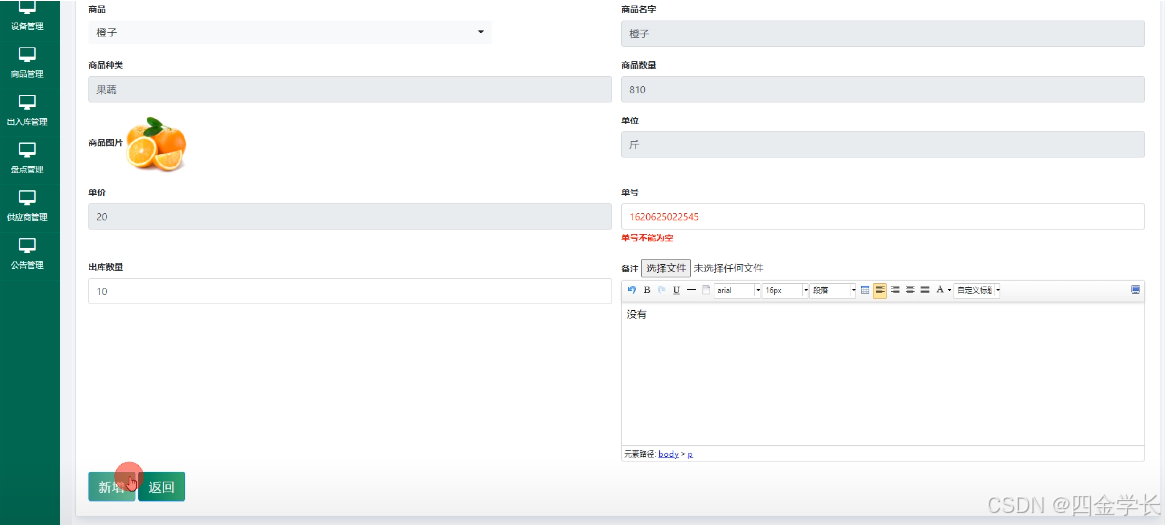The width and height of the screenshot is (1165, 525).
Task: Click the justify alignment icon in editor
Action: [925, 290]
